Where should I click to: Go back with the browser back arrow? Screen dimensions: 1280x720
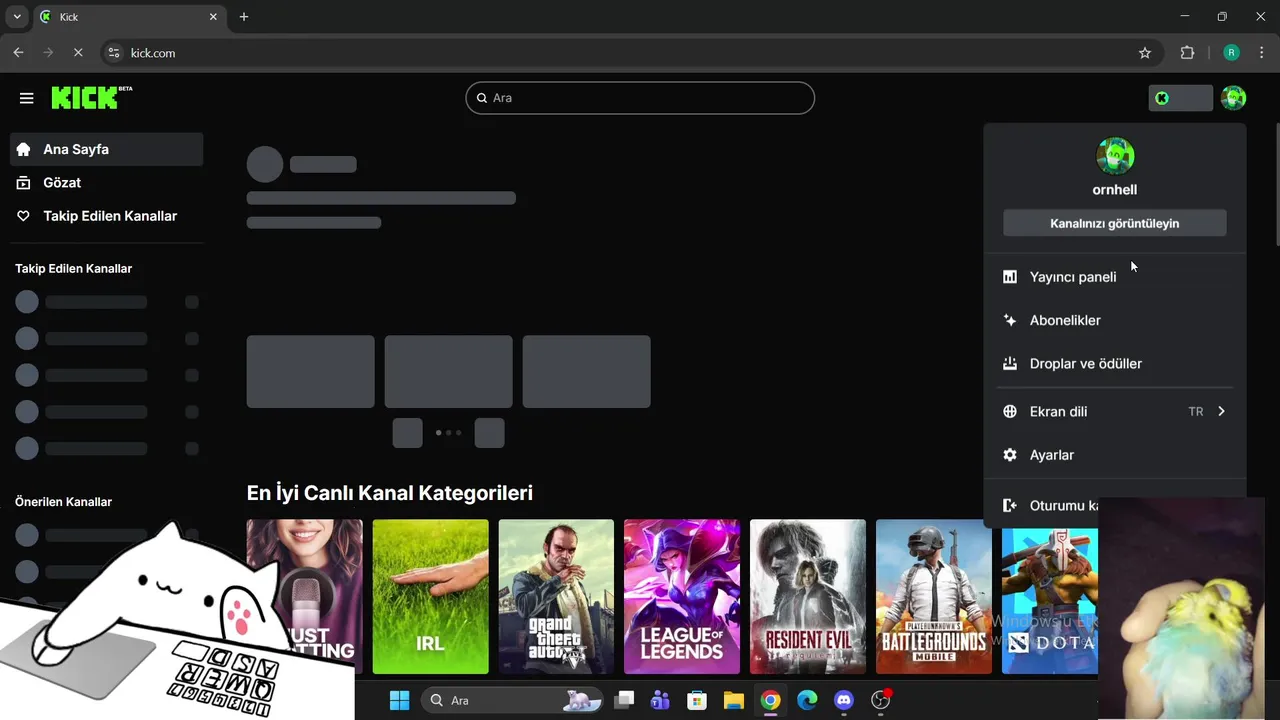18,53
